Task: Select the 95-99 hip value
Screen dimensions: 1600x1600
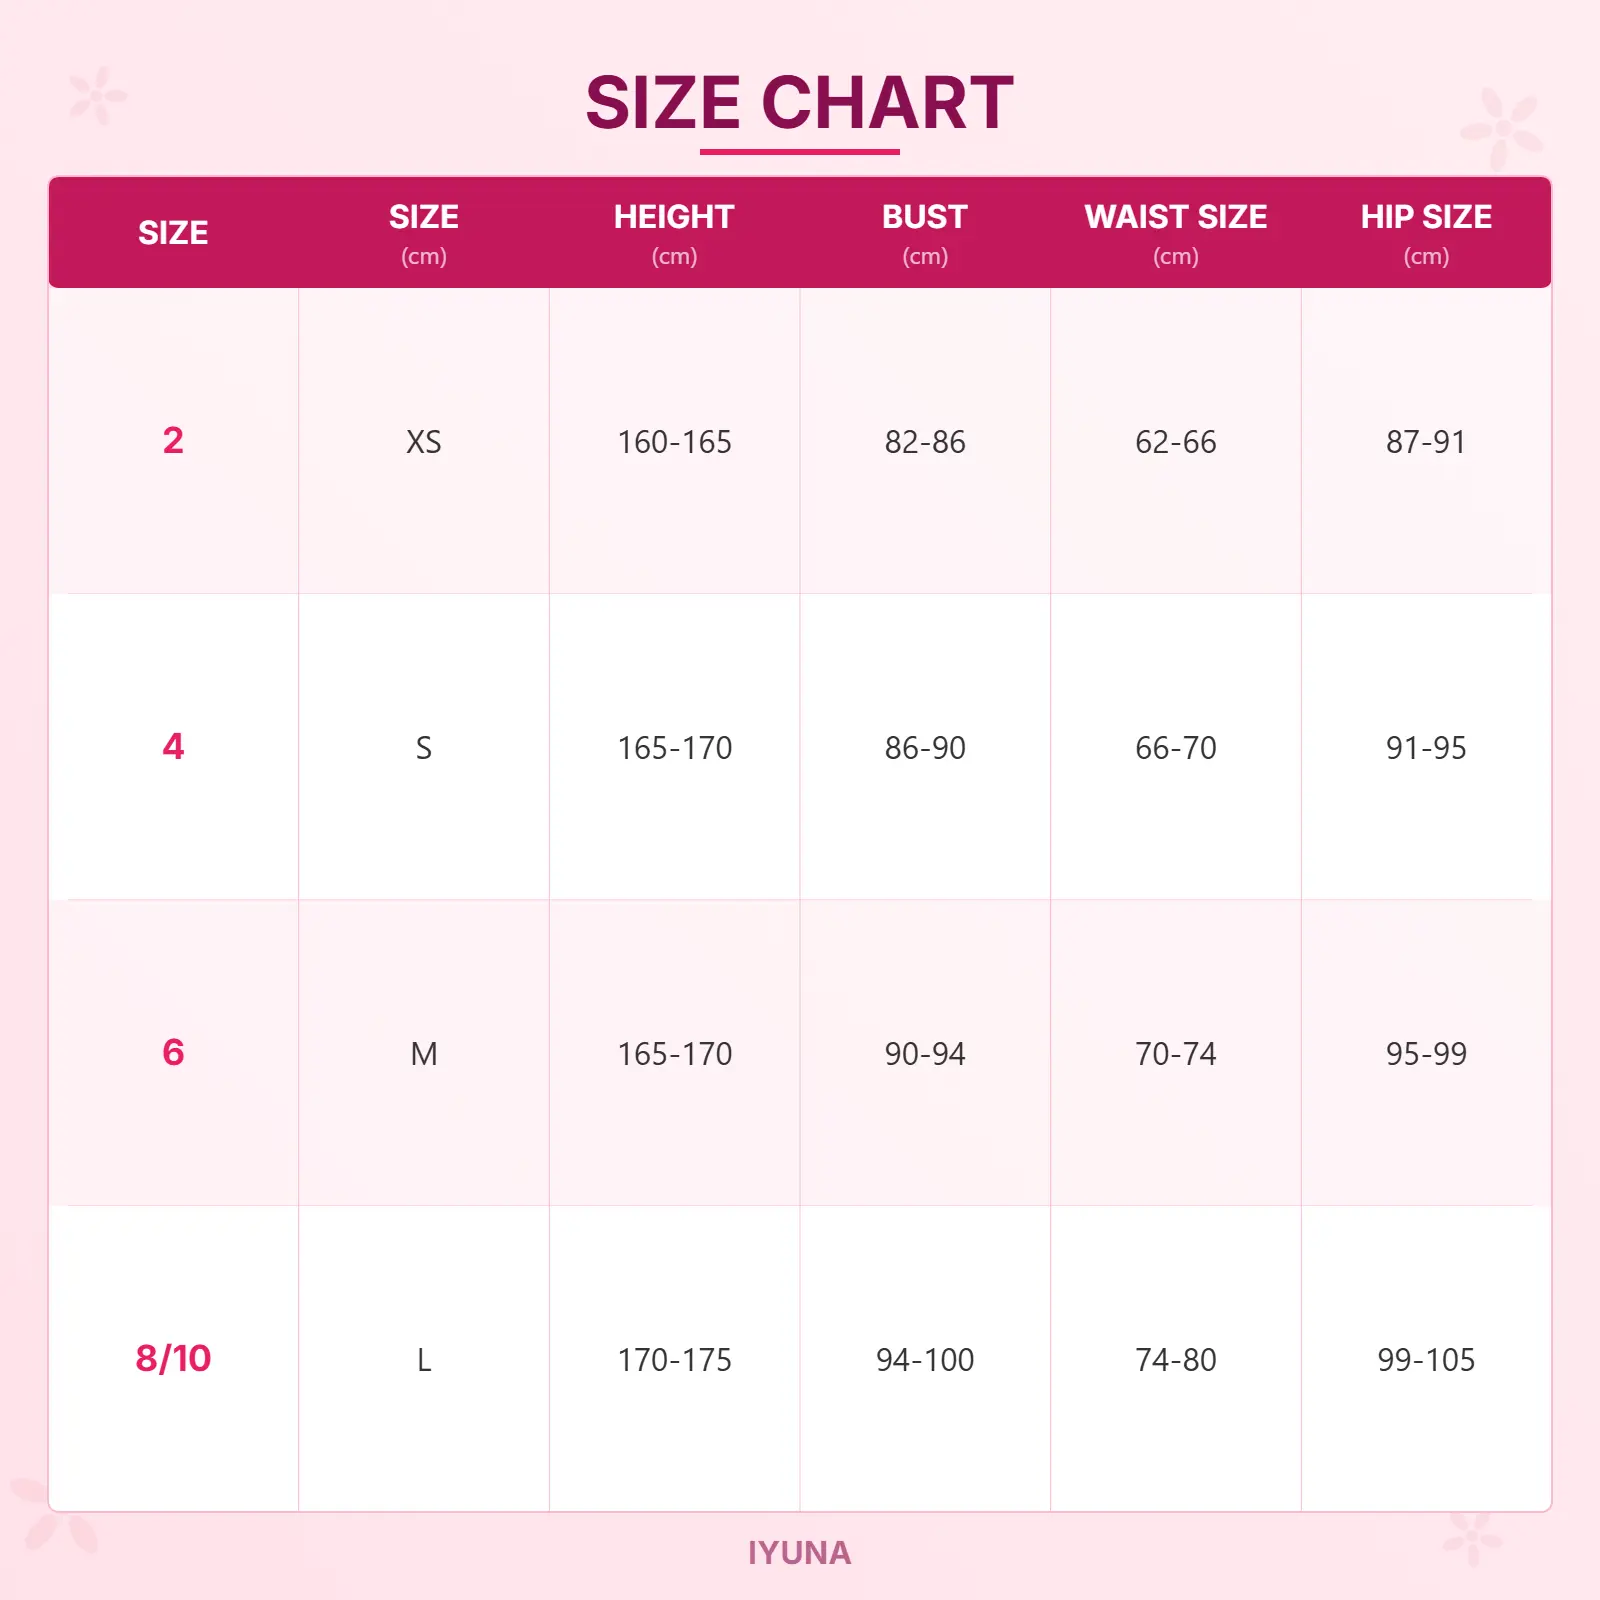Action: [x=1426, y=1054]
